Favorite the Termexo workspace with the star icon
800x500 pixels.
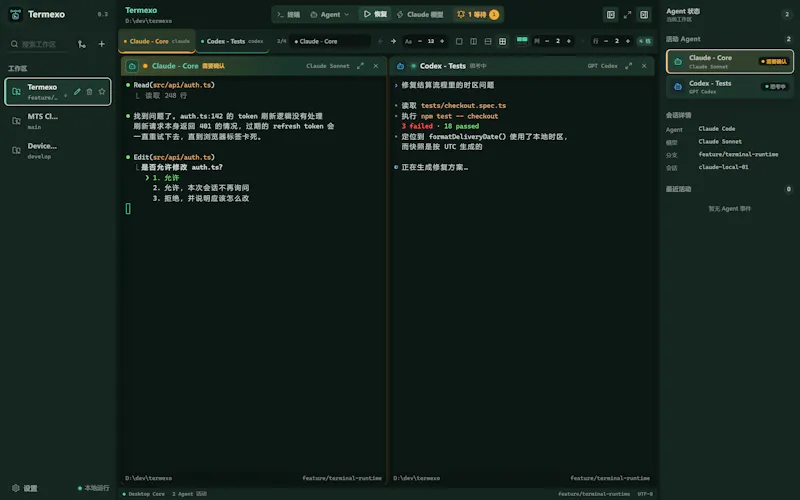coord(102,92)
